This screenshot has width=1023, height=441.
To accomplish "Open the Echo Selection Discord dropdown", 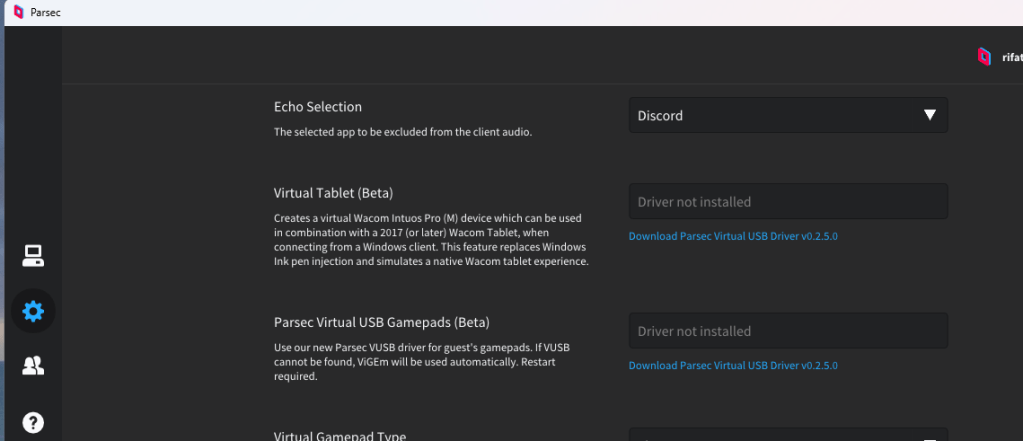I will [x=788, y=115].
